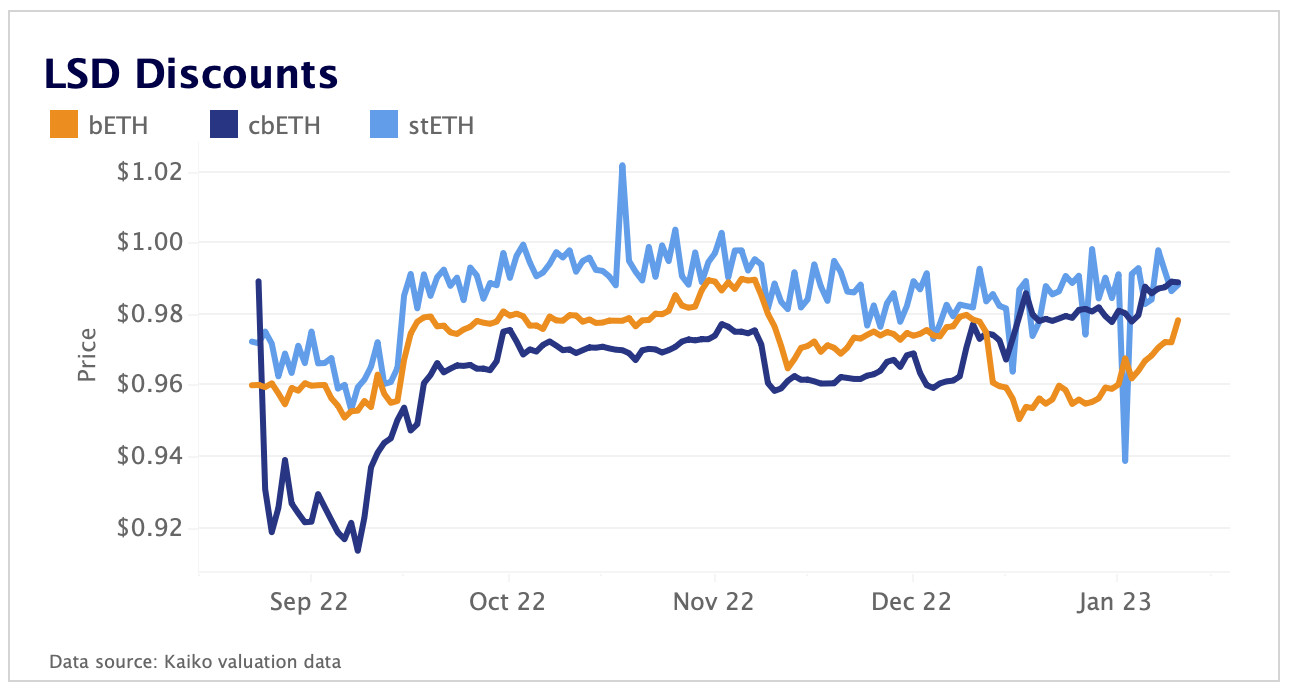Toggle the bETH series legend label
Image resolution: width=1290 pixels, height=692 pixels.
tap(118, 126)
